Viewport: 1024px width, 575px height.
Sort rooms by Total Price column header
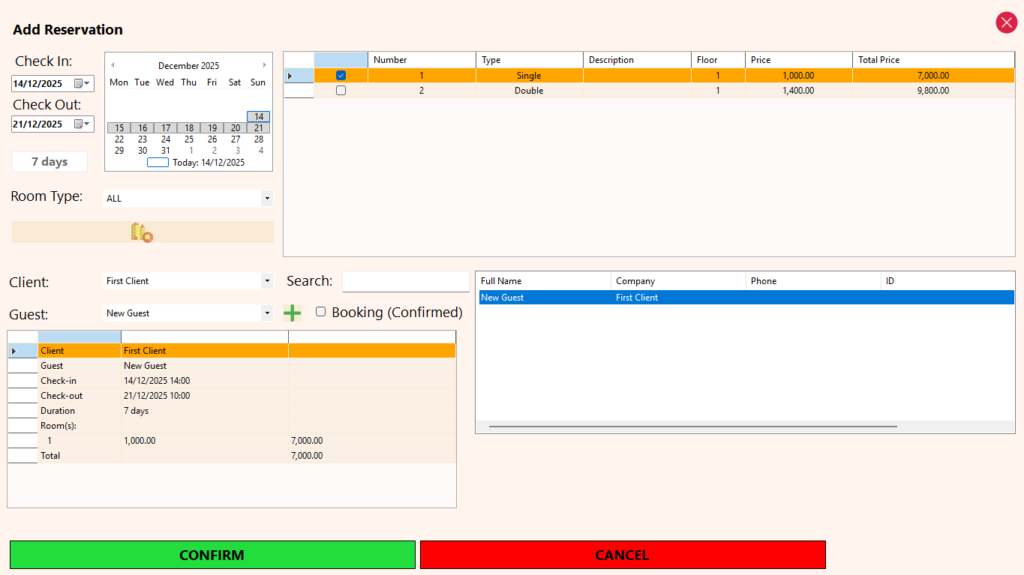pos(932,60)
